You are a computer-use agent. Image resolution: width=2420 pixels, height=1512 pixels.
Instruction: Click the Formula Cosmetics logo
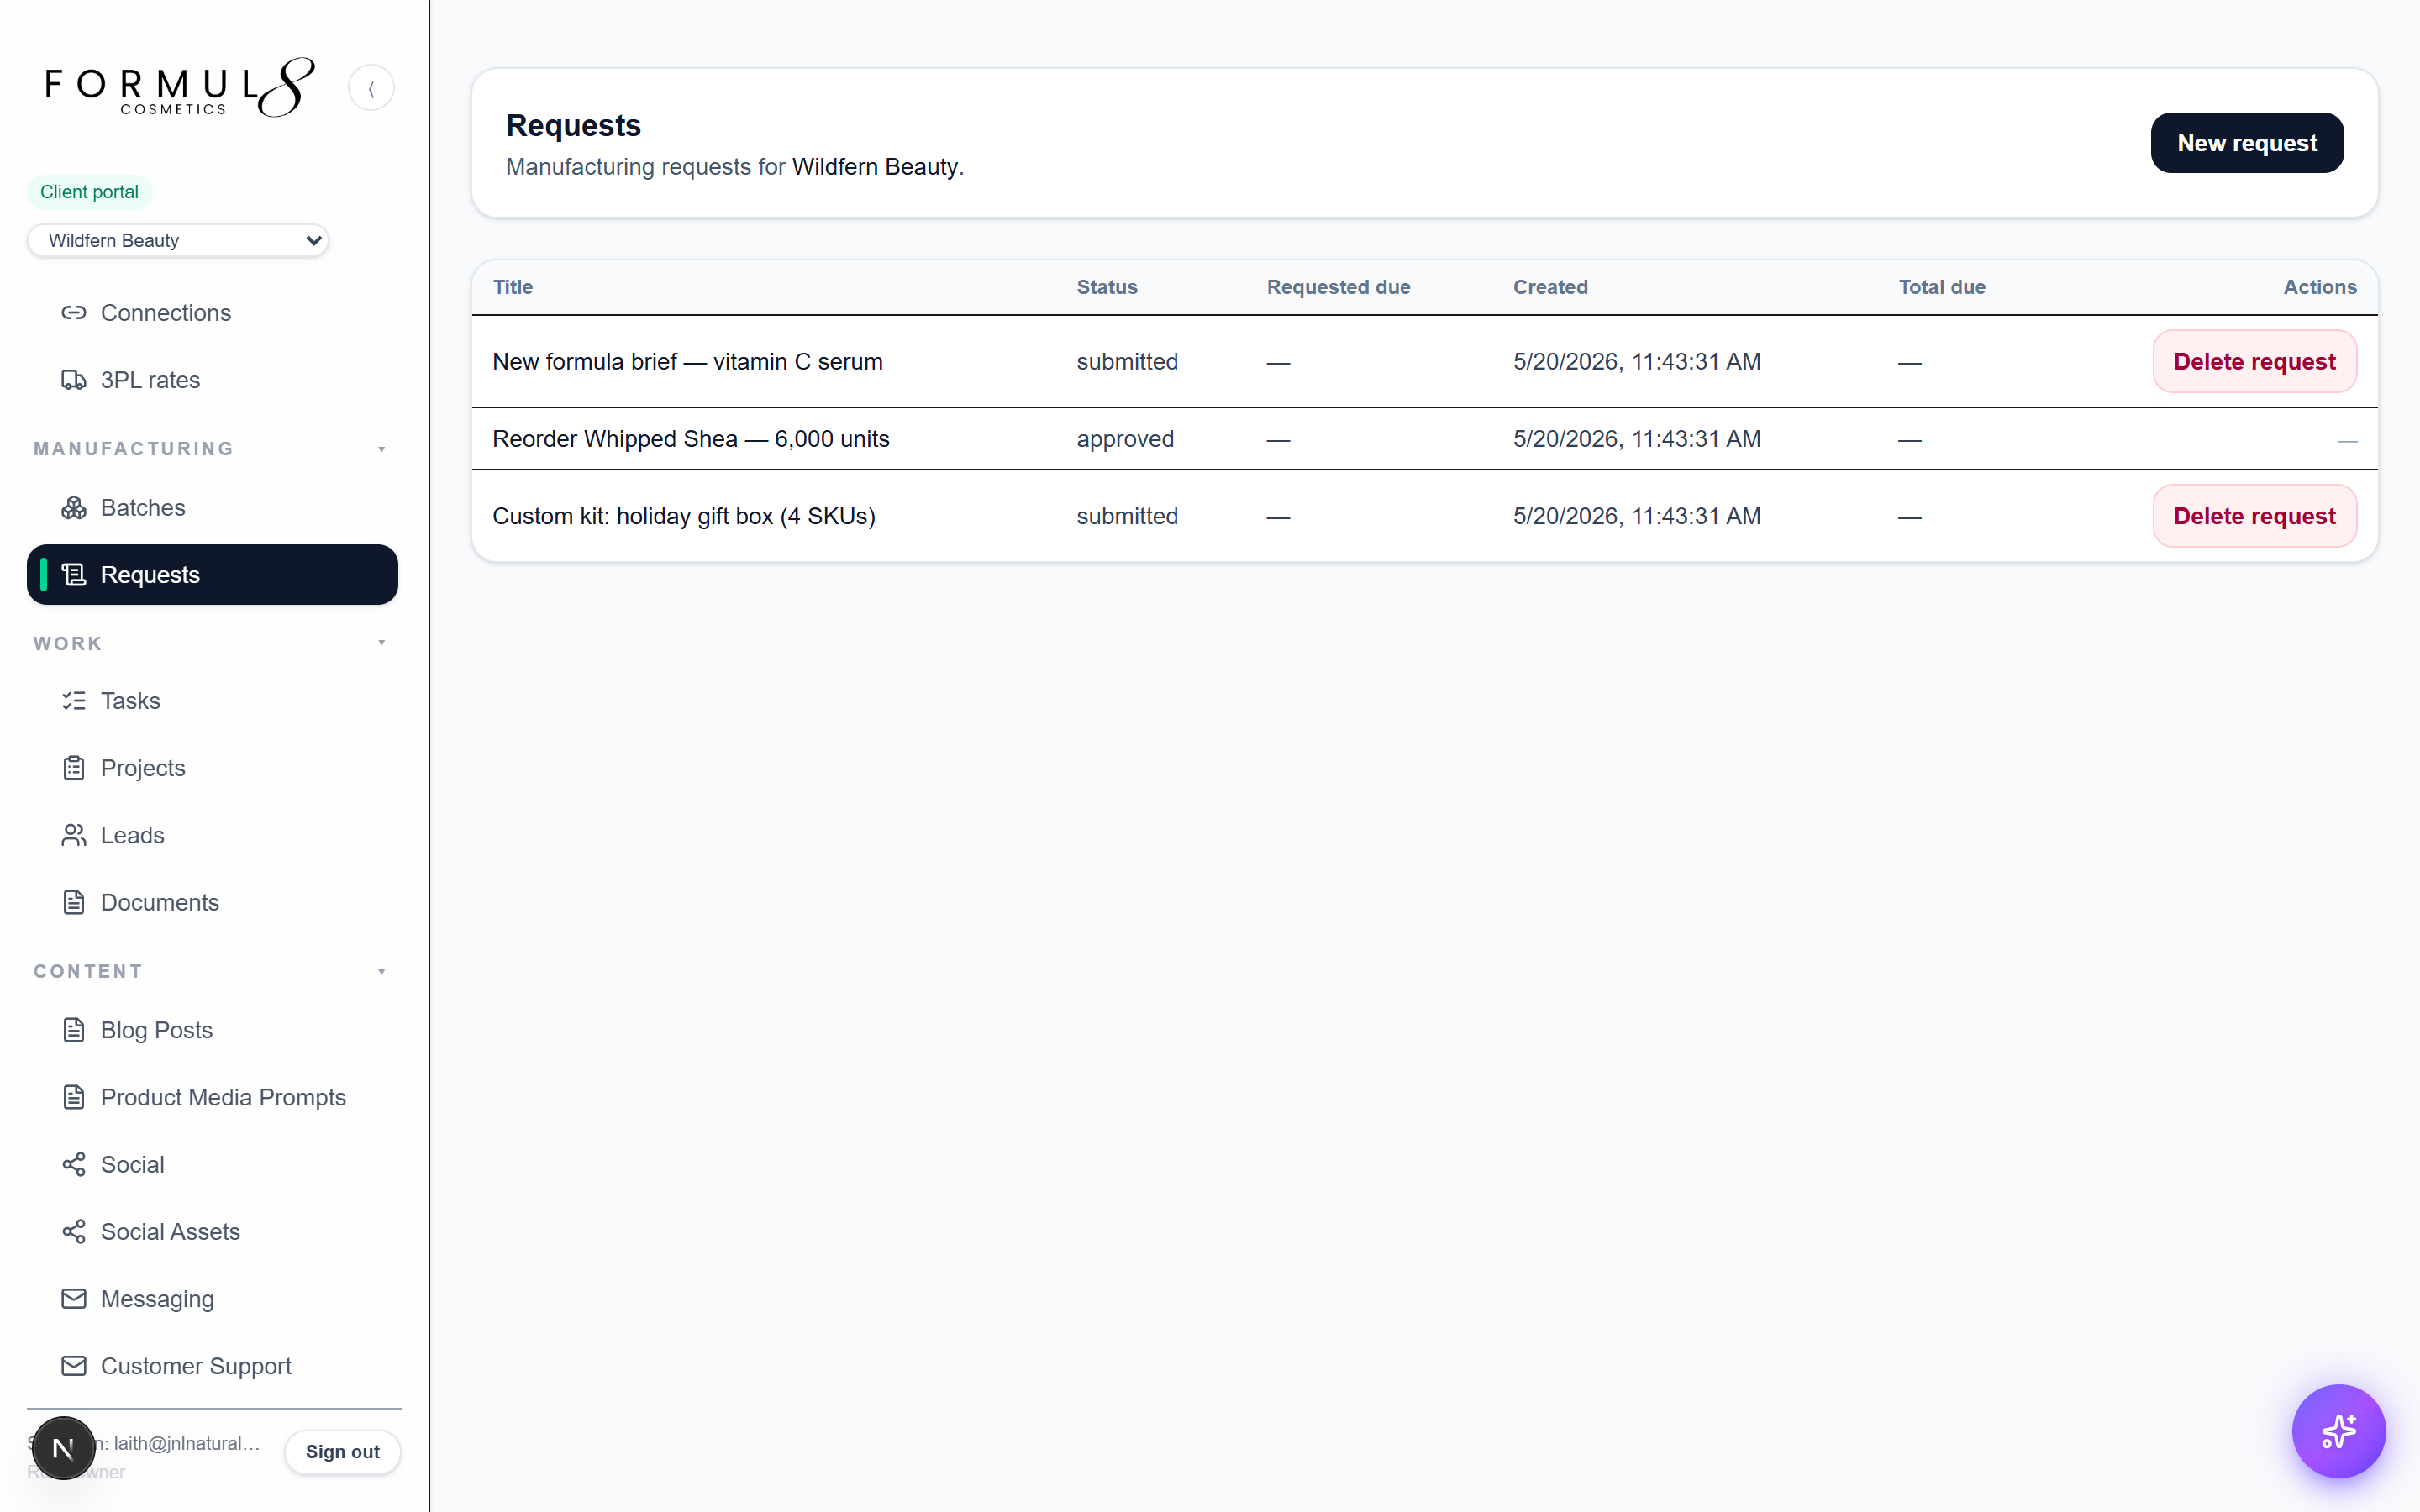[x=180, y=88]
